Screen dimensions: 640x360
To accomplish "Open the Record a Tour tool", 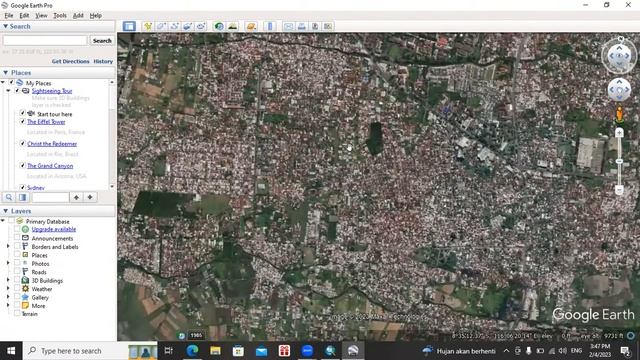I will click(200, 26).
